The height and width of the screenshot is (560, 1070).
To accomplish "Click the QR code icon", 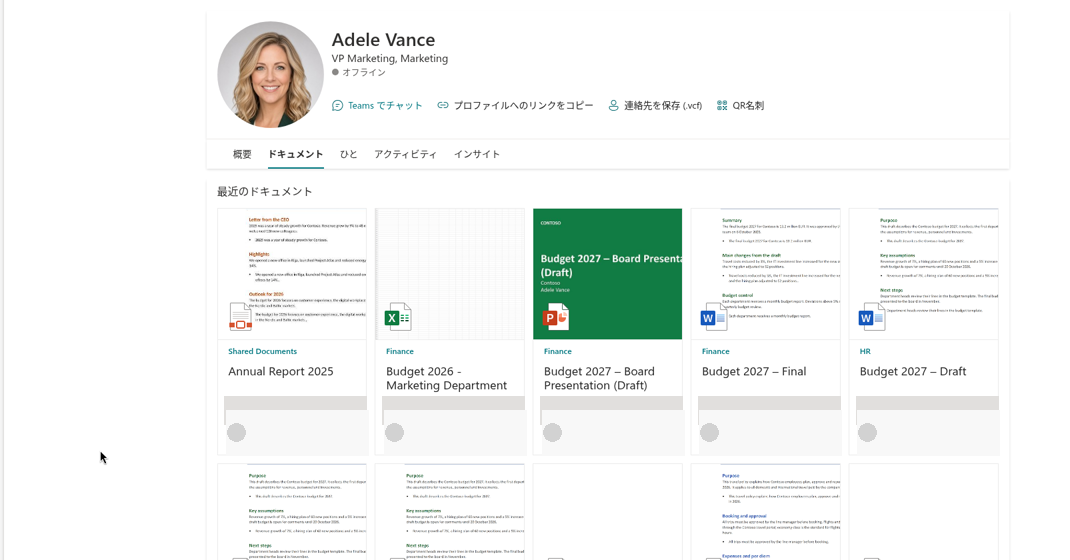I will pos(722,106).
